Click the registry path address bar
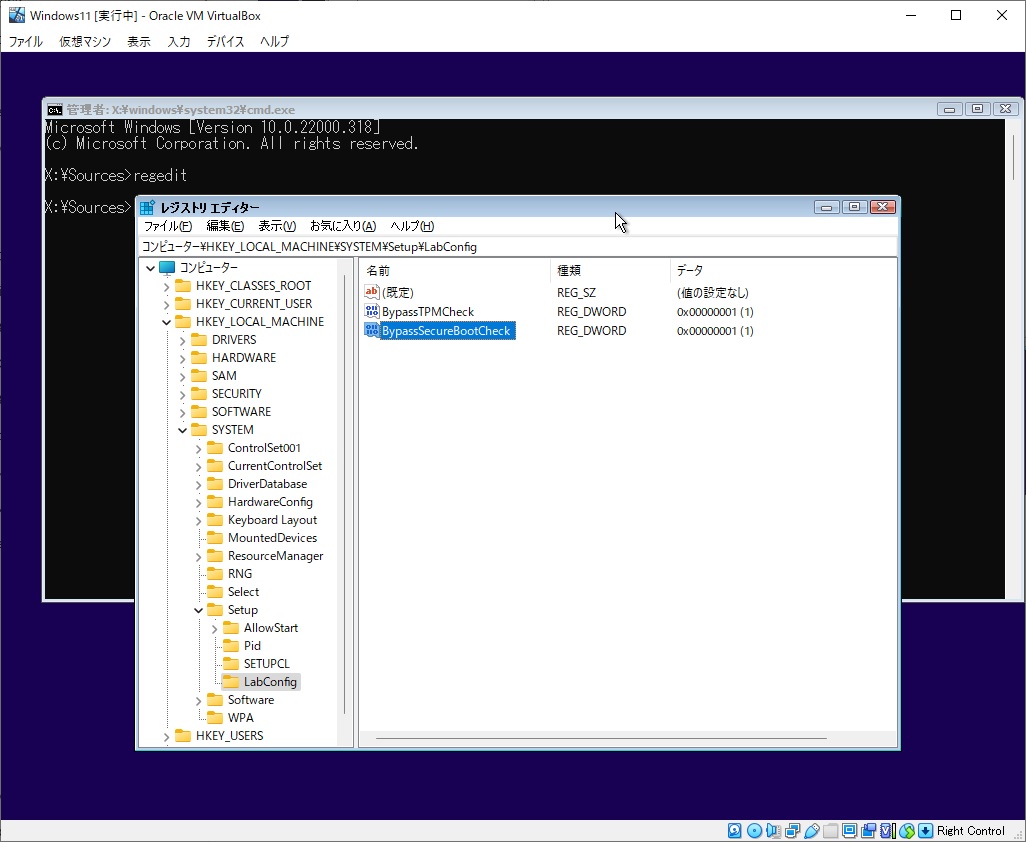Screen dimensions: 1026x842 (x=518, y=247)
